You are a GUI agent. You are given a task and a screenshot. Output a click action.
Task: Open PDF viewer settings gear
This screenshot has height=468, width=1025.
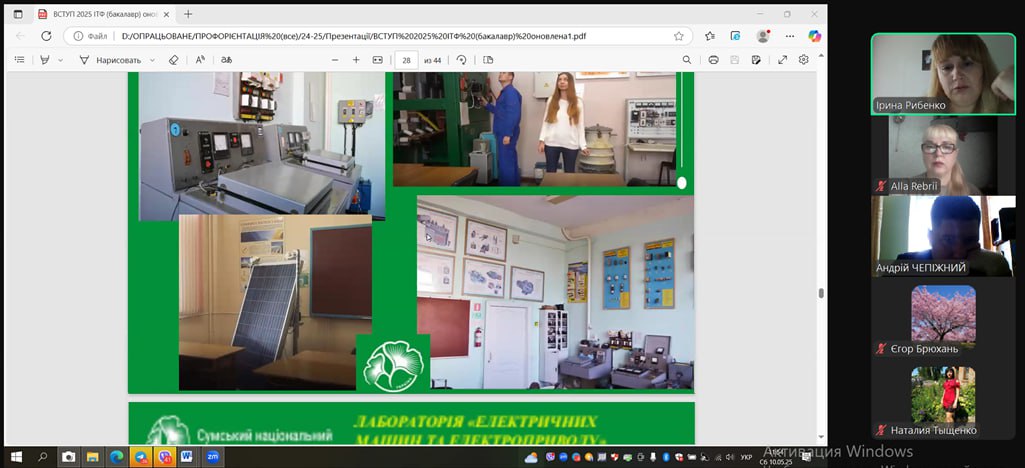coord(803,59)
